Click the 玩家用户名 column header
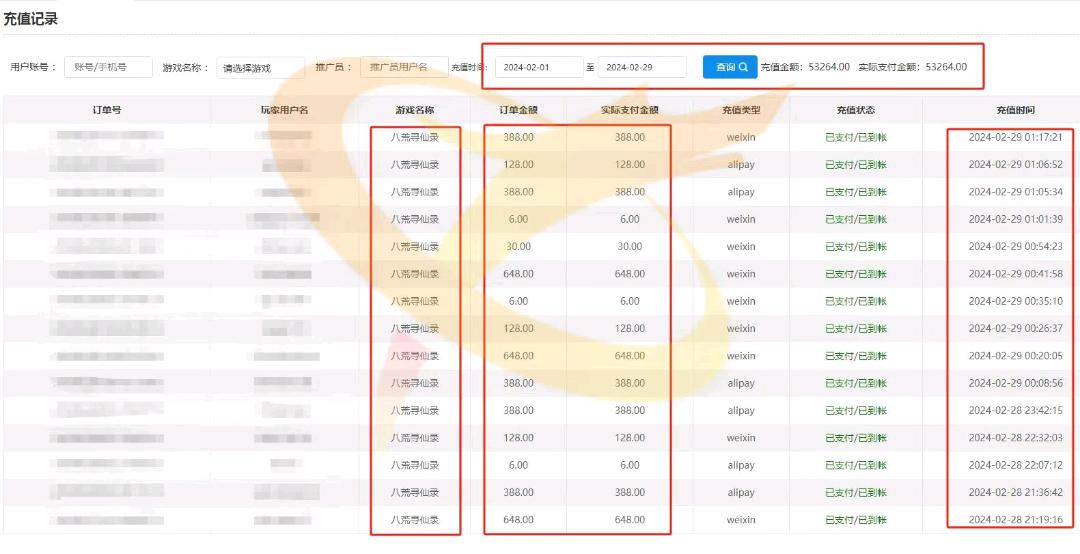The height and width of the screenshot is (554, 1080). [285, 110]
